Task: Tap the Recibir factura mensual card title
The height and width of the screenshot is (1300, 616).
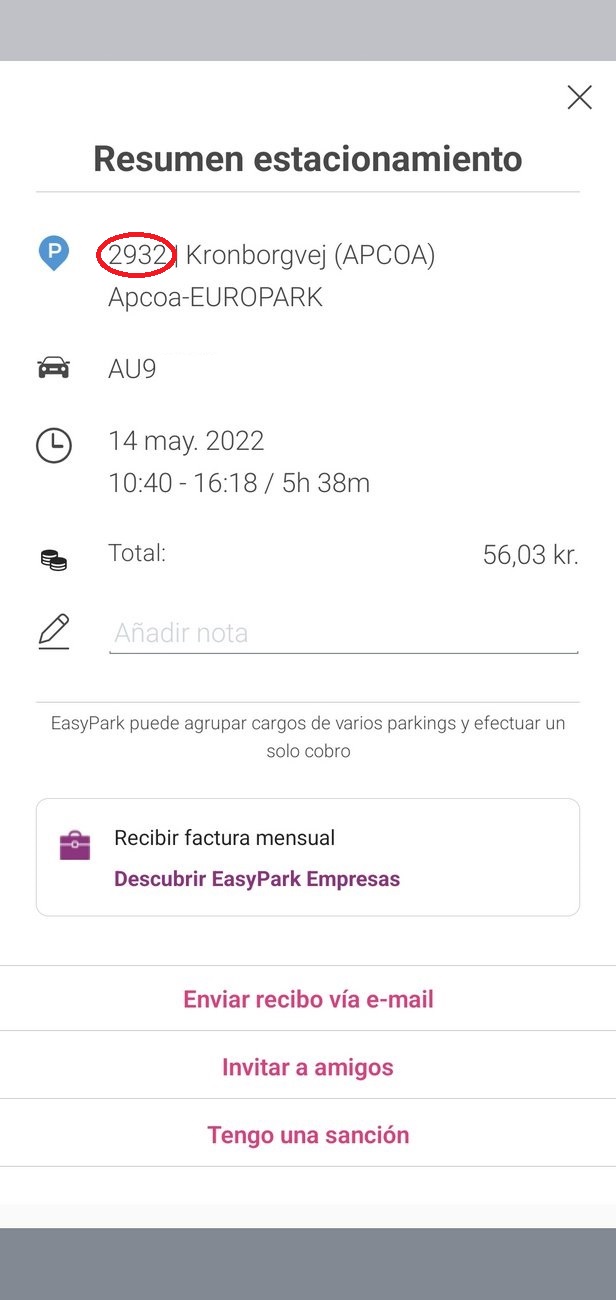Action: click(x=224, y=838)
